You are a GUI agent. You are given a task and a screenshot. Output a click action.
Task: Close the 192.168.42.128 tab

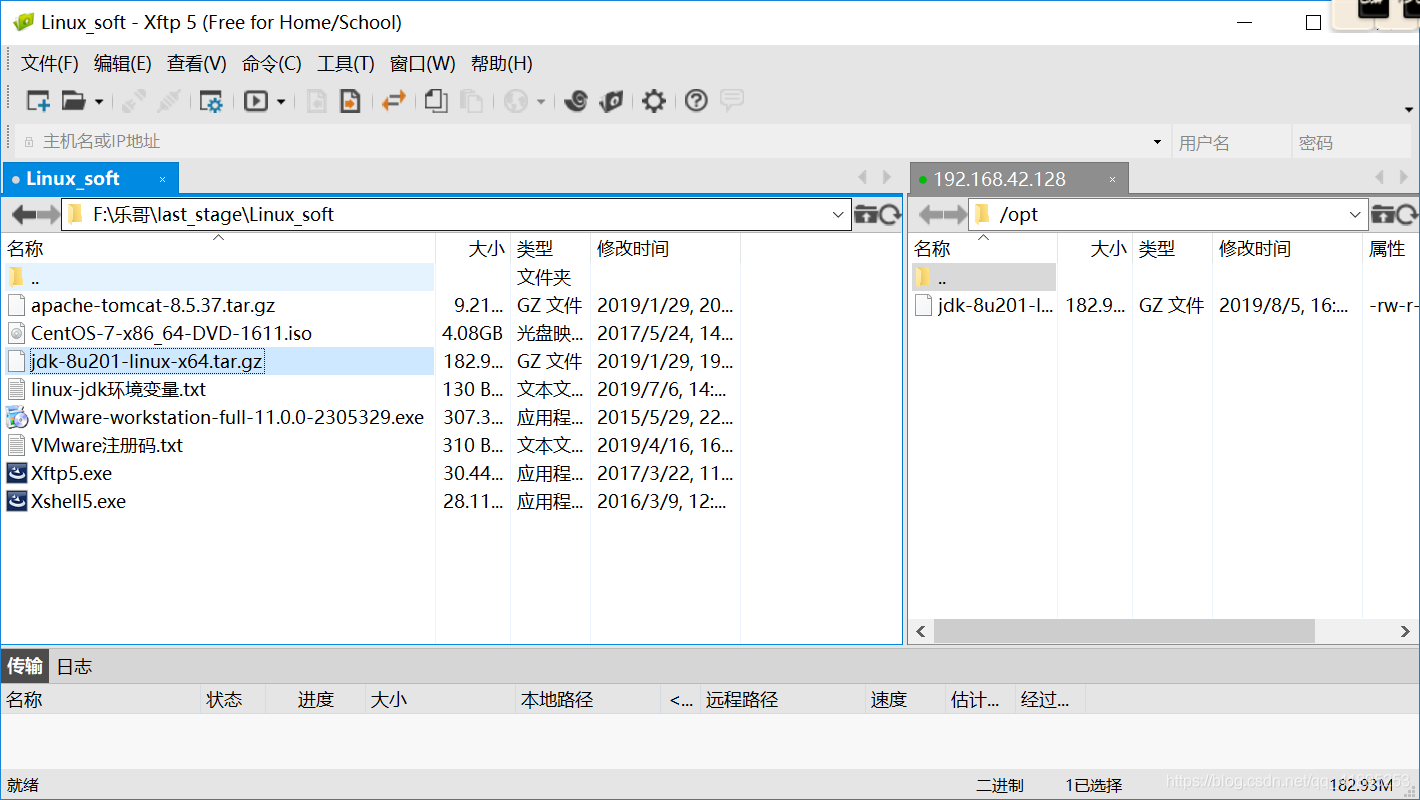(1112, 179)
